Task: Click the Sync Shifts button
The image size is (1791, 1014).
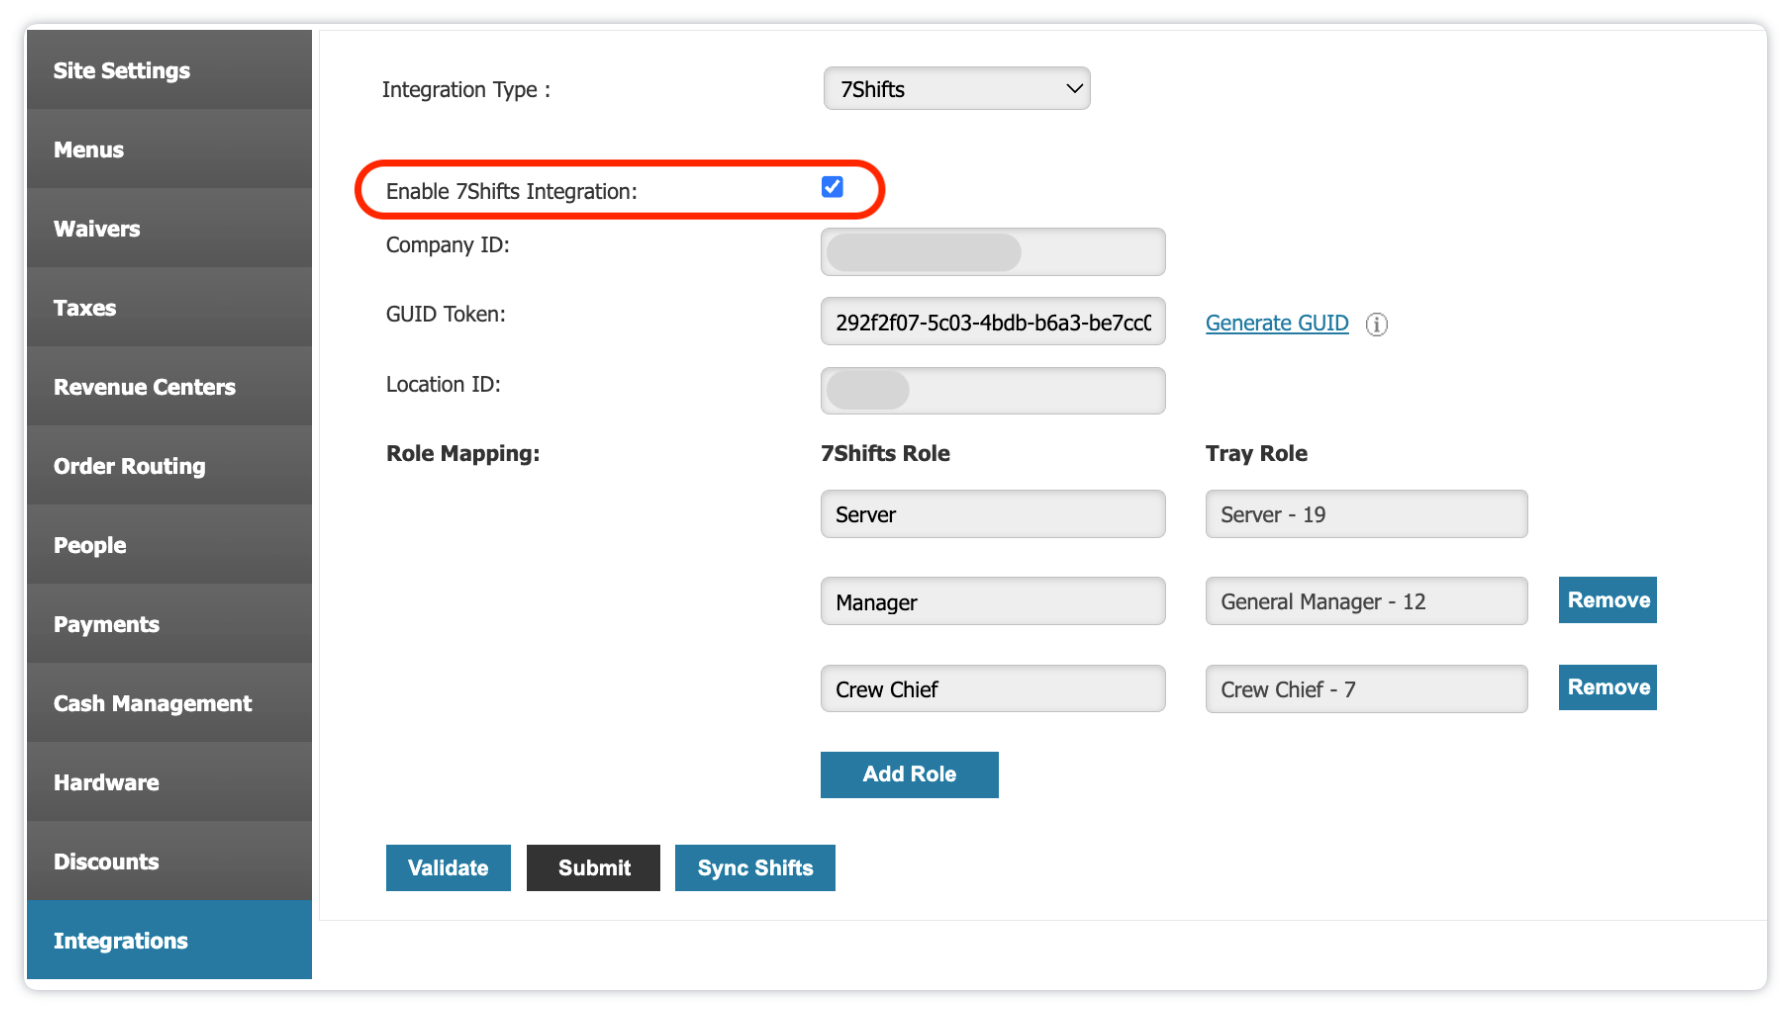Action: click(x=754, y=867)
